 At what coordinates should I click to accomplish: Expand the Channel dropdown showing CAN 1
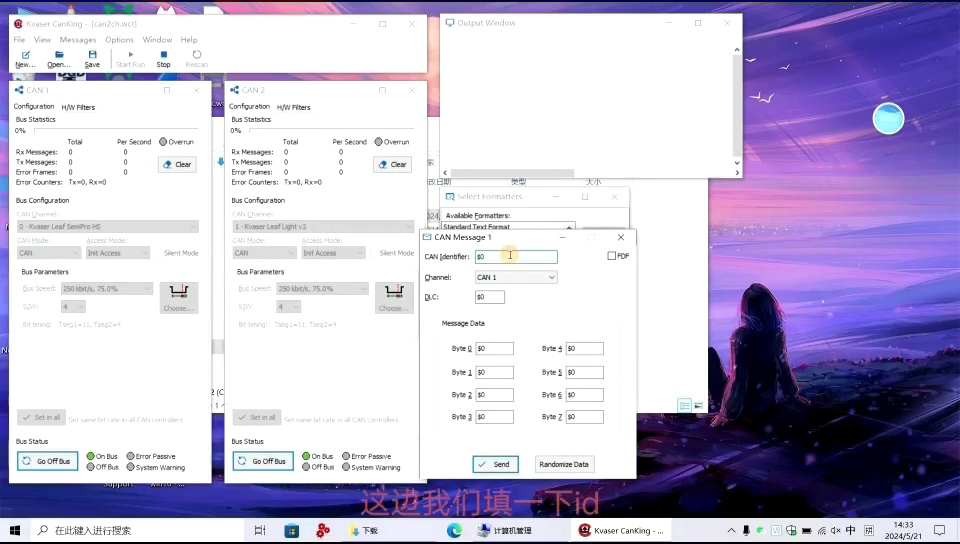(x=516, y=277)
